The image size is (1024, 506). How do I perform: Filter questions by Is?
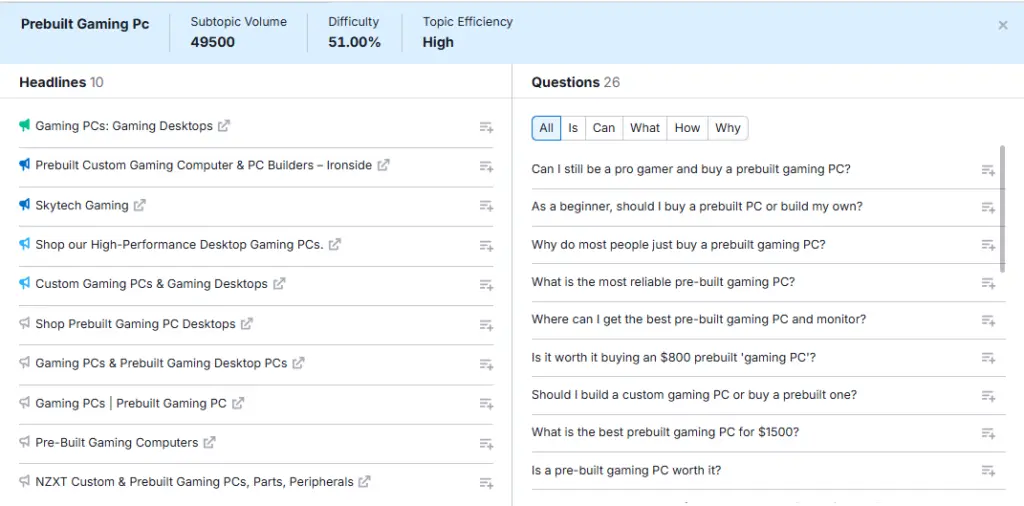click(x=573, y=128)
